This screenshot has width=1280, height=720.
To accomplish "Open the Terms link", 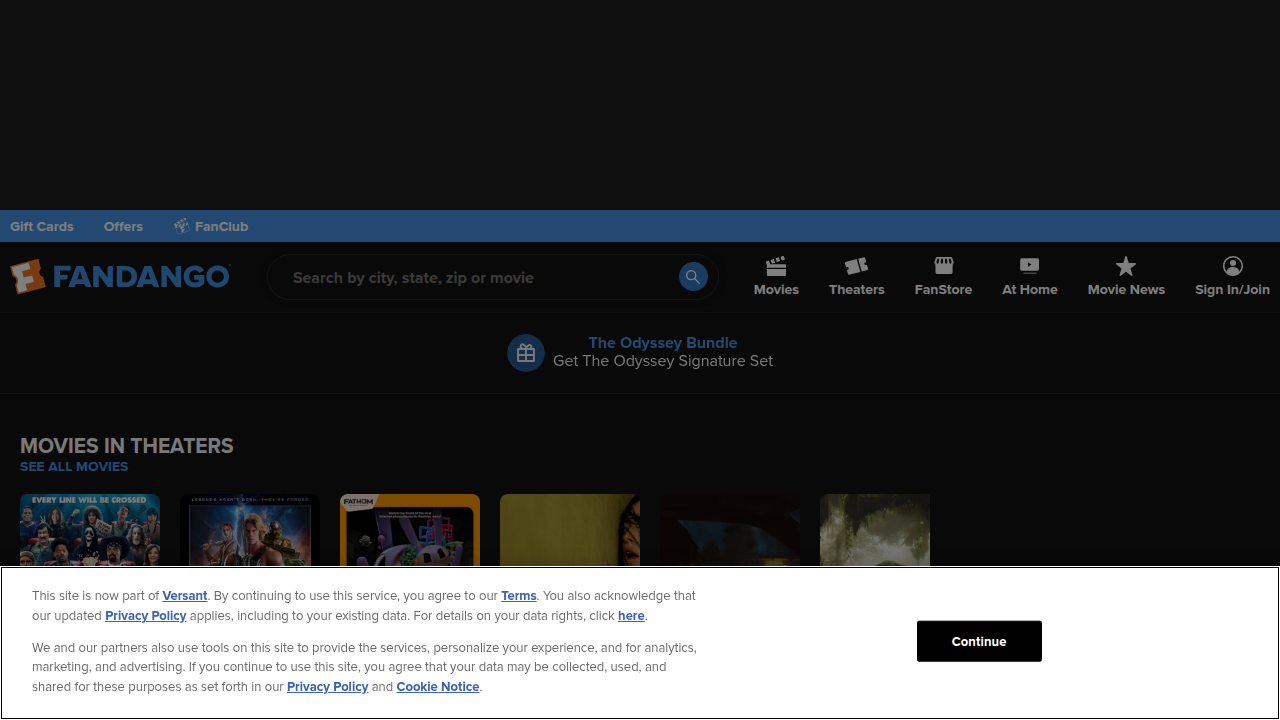I will pos(519,596).
